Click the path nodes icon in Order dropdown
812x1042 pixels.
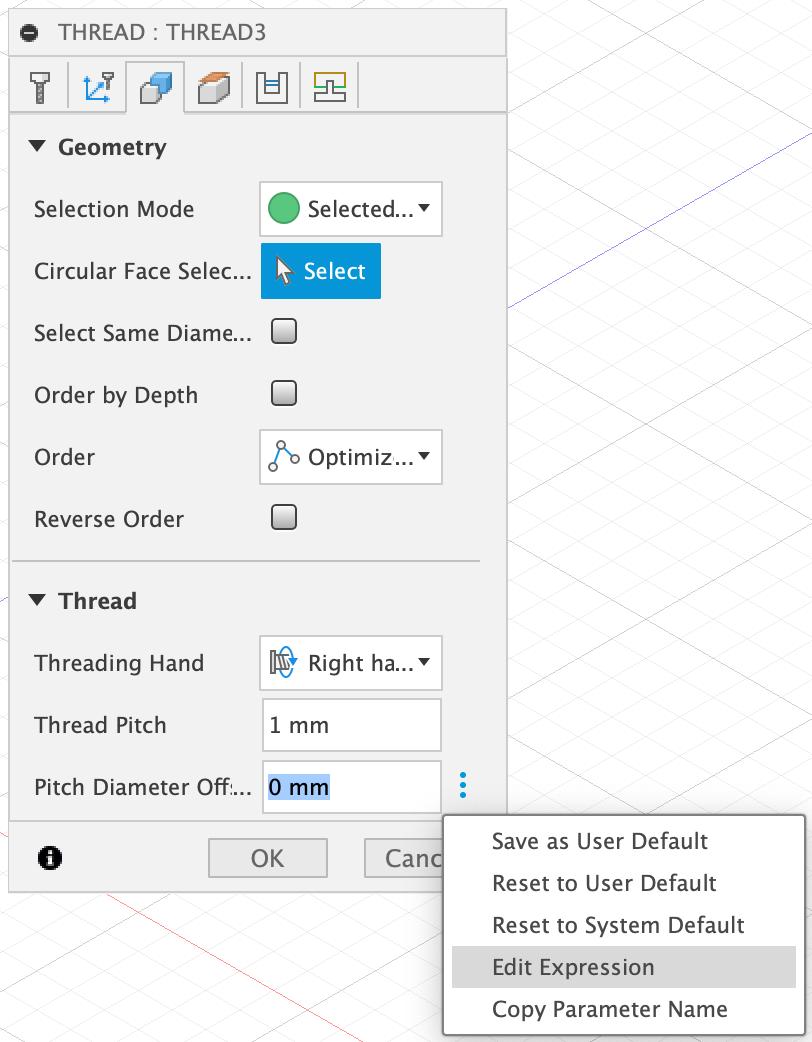pyautogui.click(x=284, y=457)
